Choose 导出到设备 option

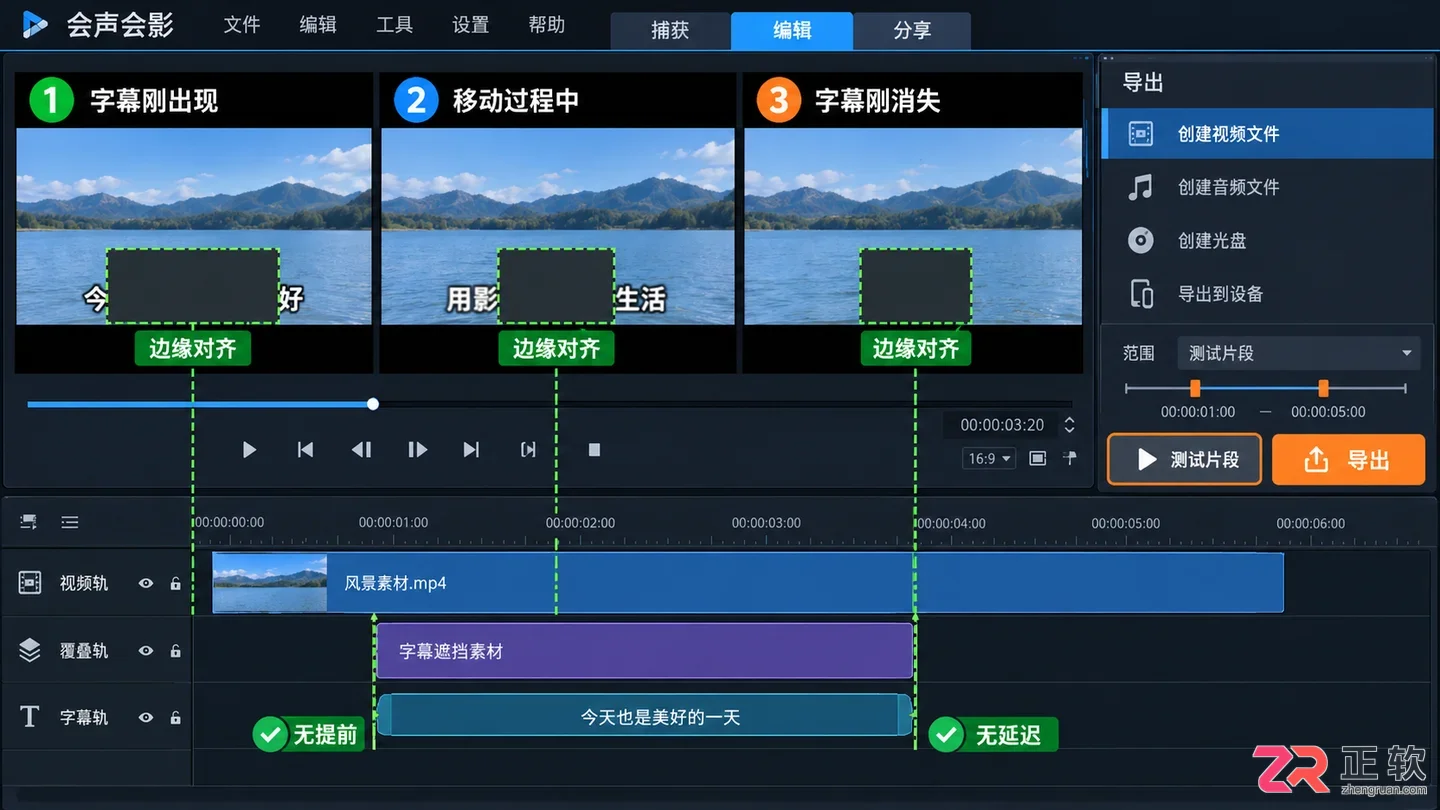click(x=1267, y=294)
